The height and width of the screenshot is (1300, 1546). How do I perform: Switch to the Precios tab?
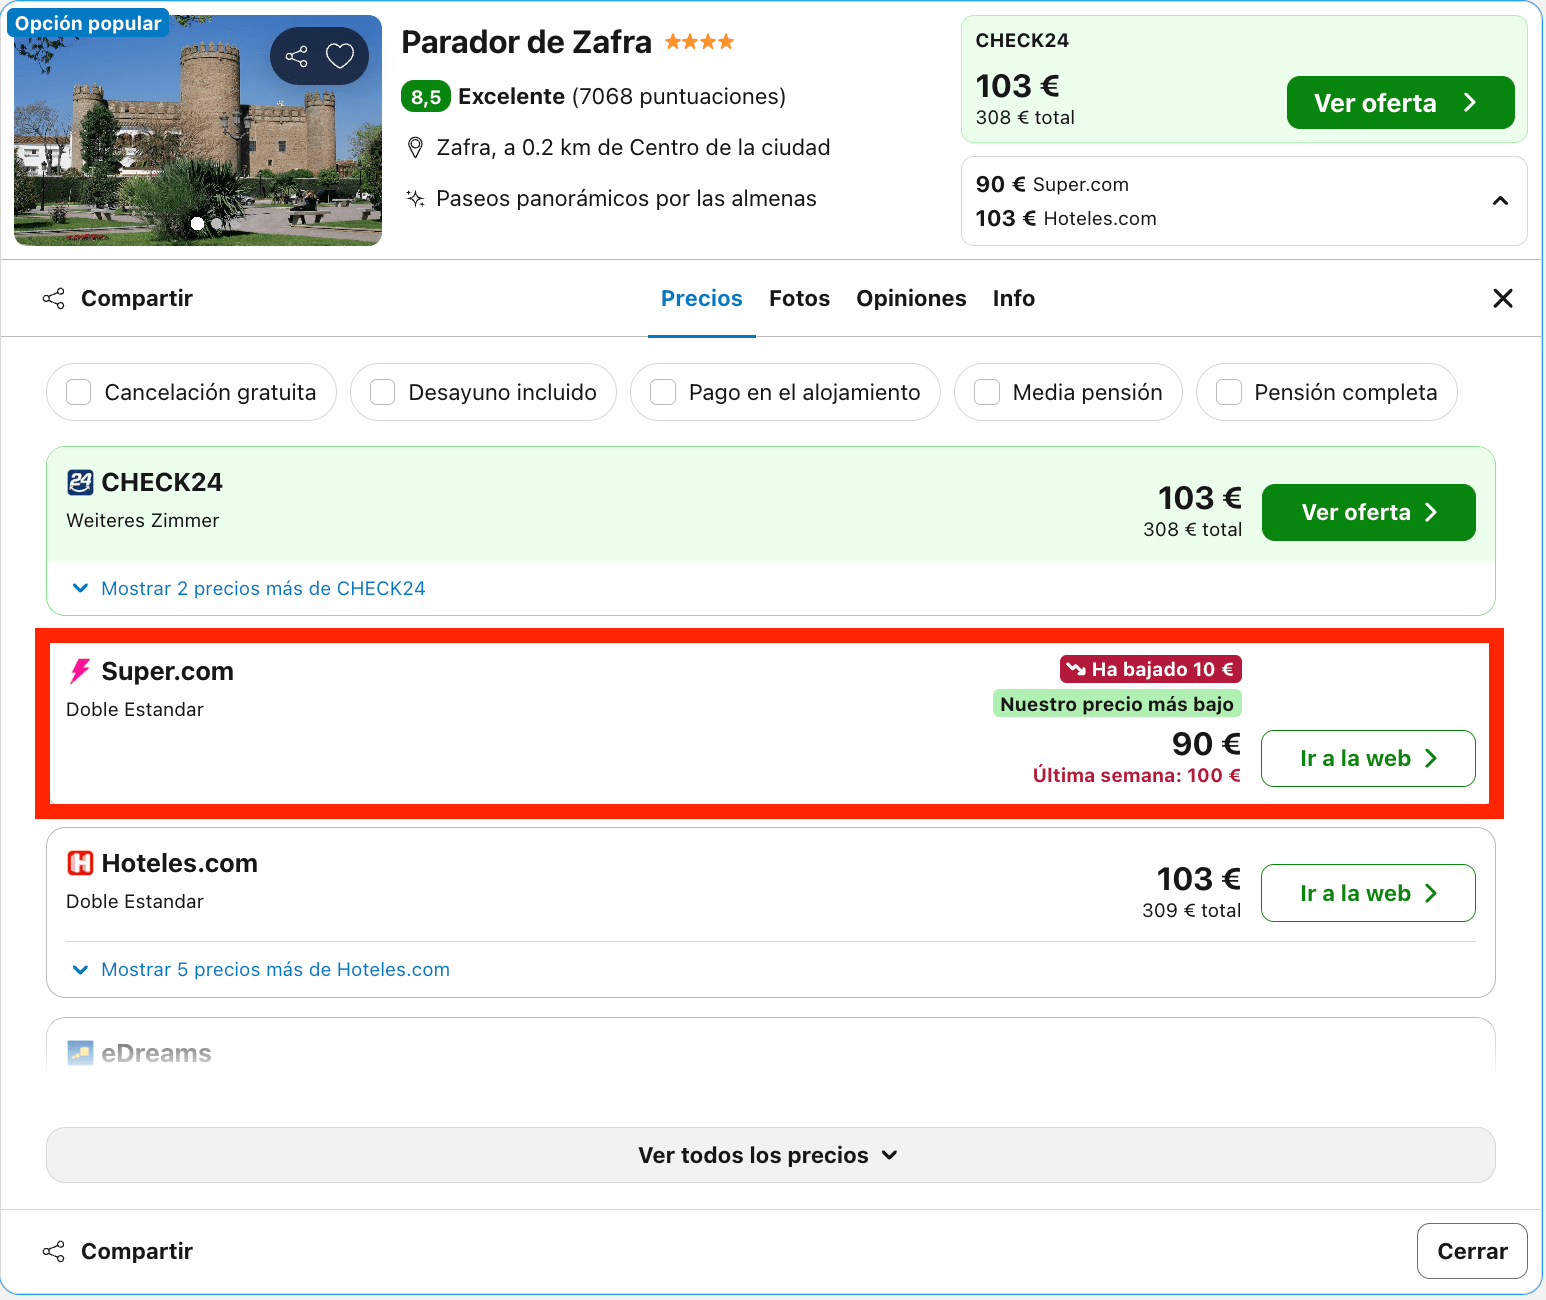coord(702,298)
